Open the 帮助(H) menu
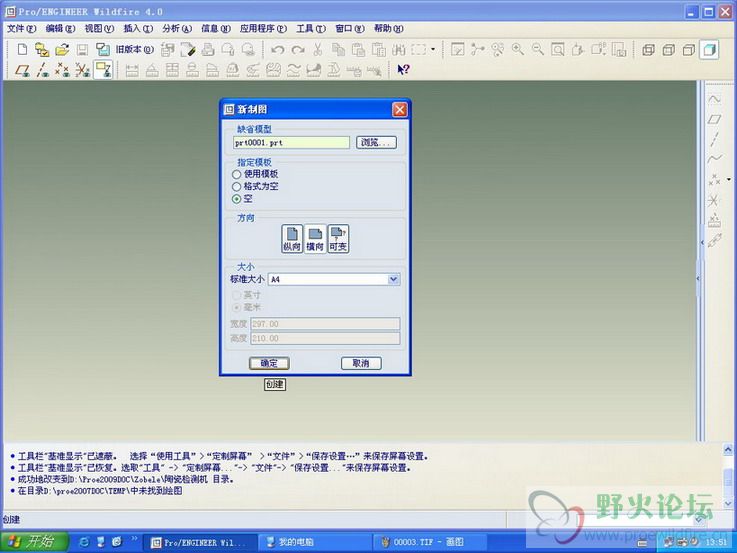This screenshot has width=737, height=553. [x=389, y=29]
